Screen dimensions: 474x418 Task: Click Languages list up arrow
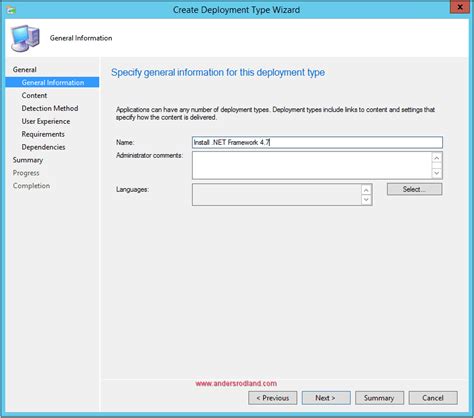[x=366, y=190]
